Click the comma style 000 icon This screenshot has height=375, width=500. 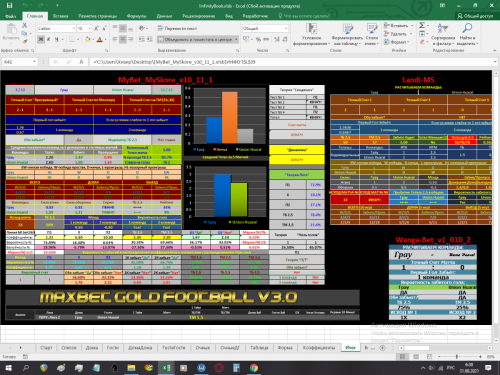(266, 39)
